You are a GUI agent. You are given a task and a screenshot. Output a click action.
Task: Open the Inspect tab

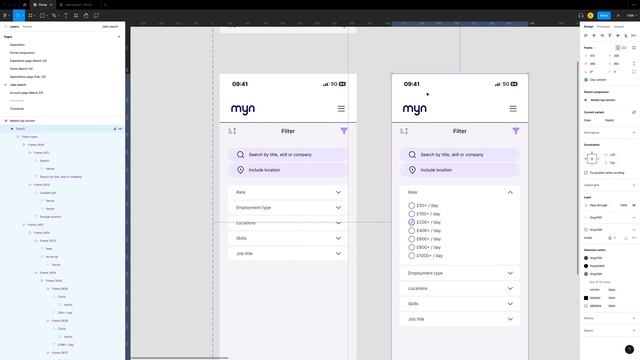pos(619,27)
